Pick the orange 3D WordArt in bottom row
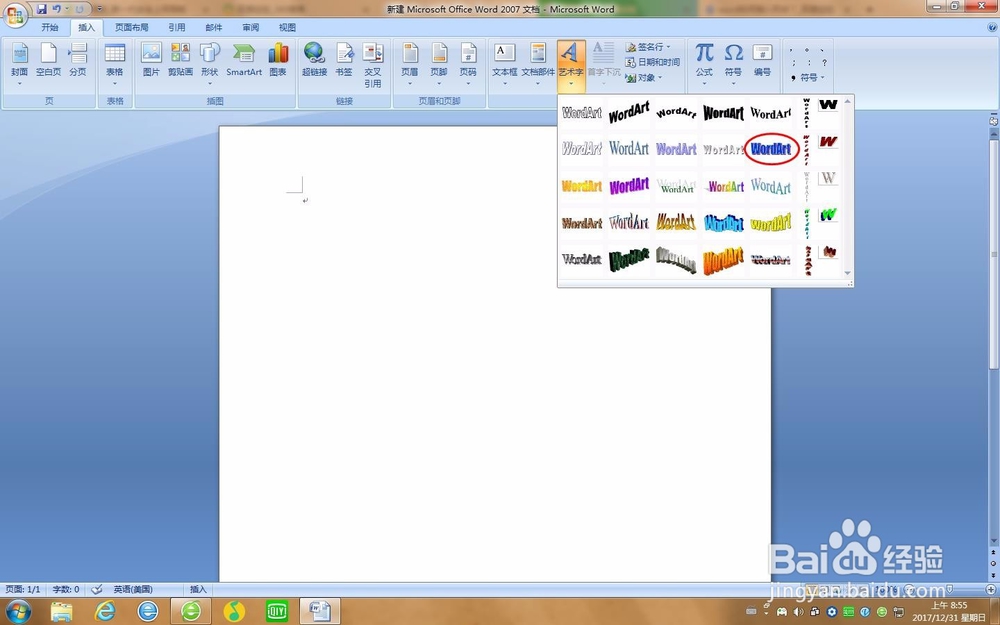Screen dimensions: 1000x625 click(723, 261)
